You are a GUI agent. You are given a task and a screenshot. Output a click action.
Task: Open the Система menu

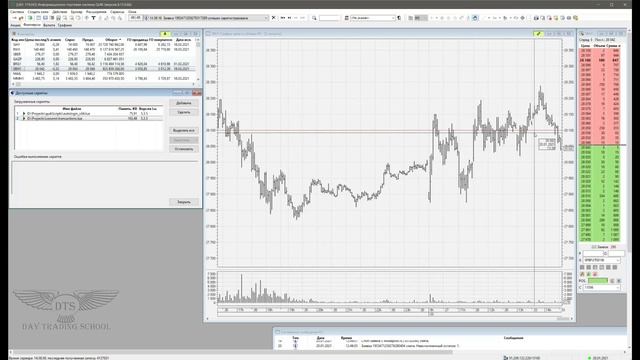pos(17,12)
